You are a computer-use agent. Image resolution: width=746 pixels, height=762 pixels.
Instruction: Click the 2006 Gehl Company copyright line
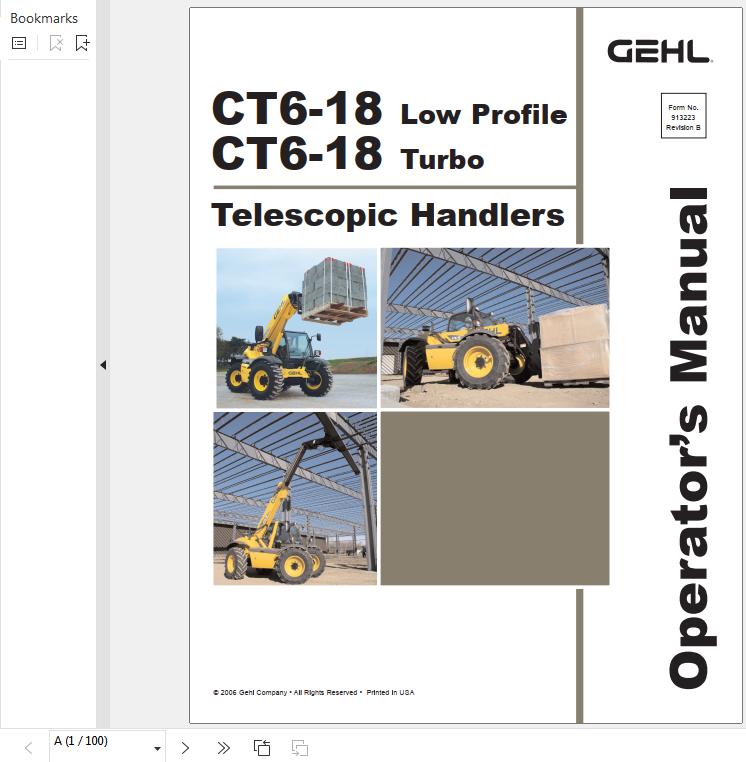coord(313,693)
